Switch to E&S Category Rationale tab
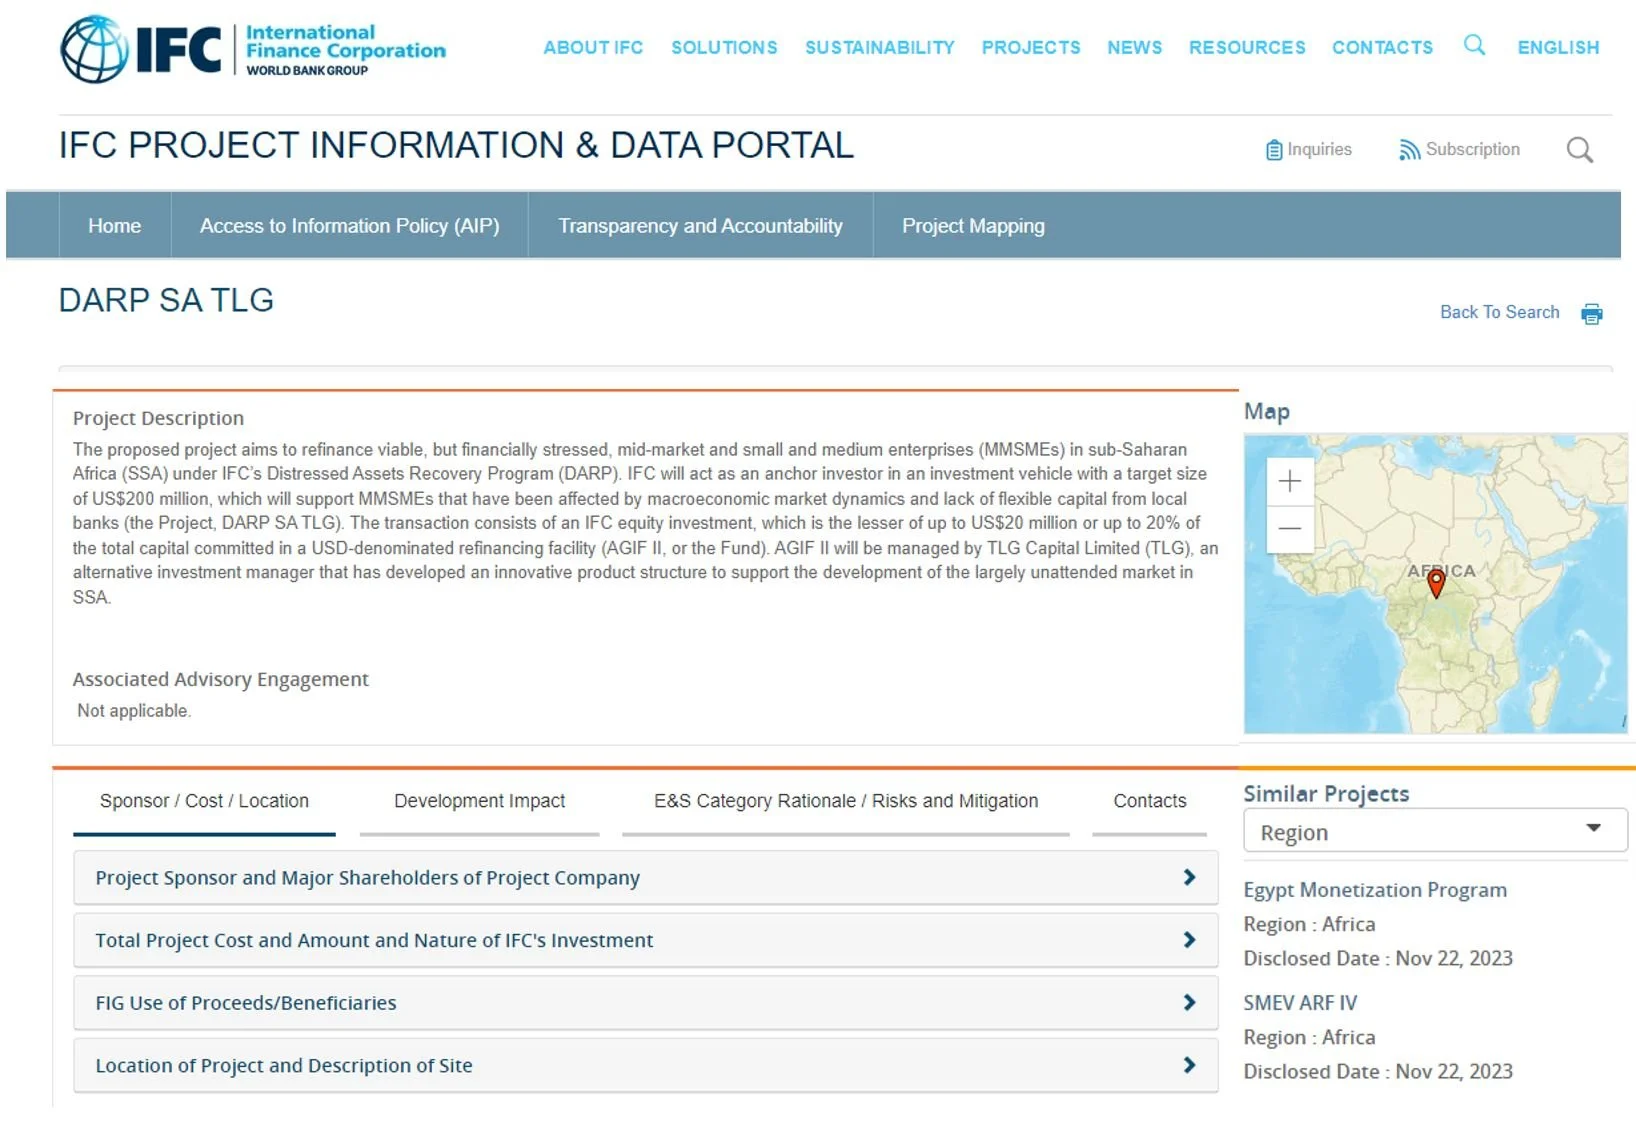 [846, 801]
